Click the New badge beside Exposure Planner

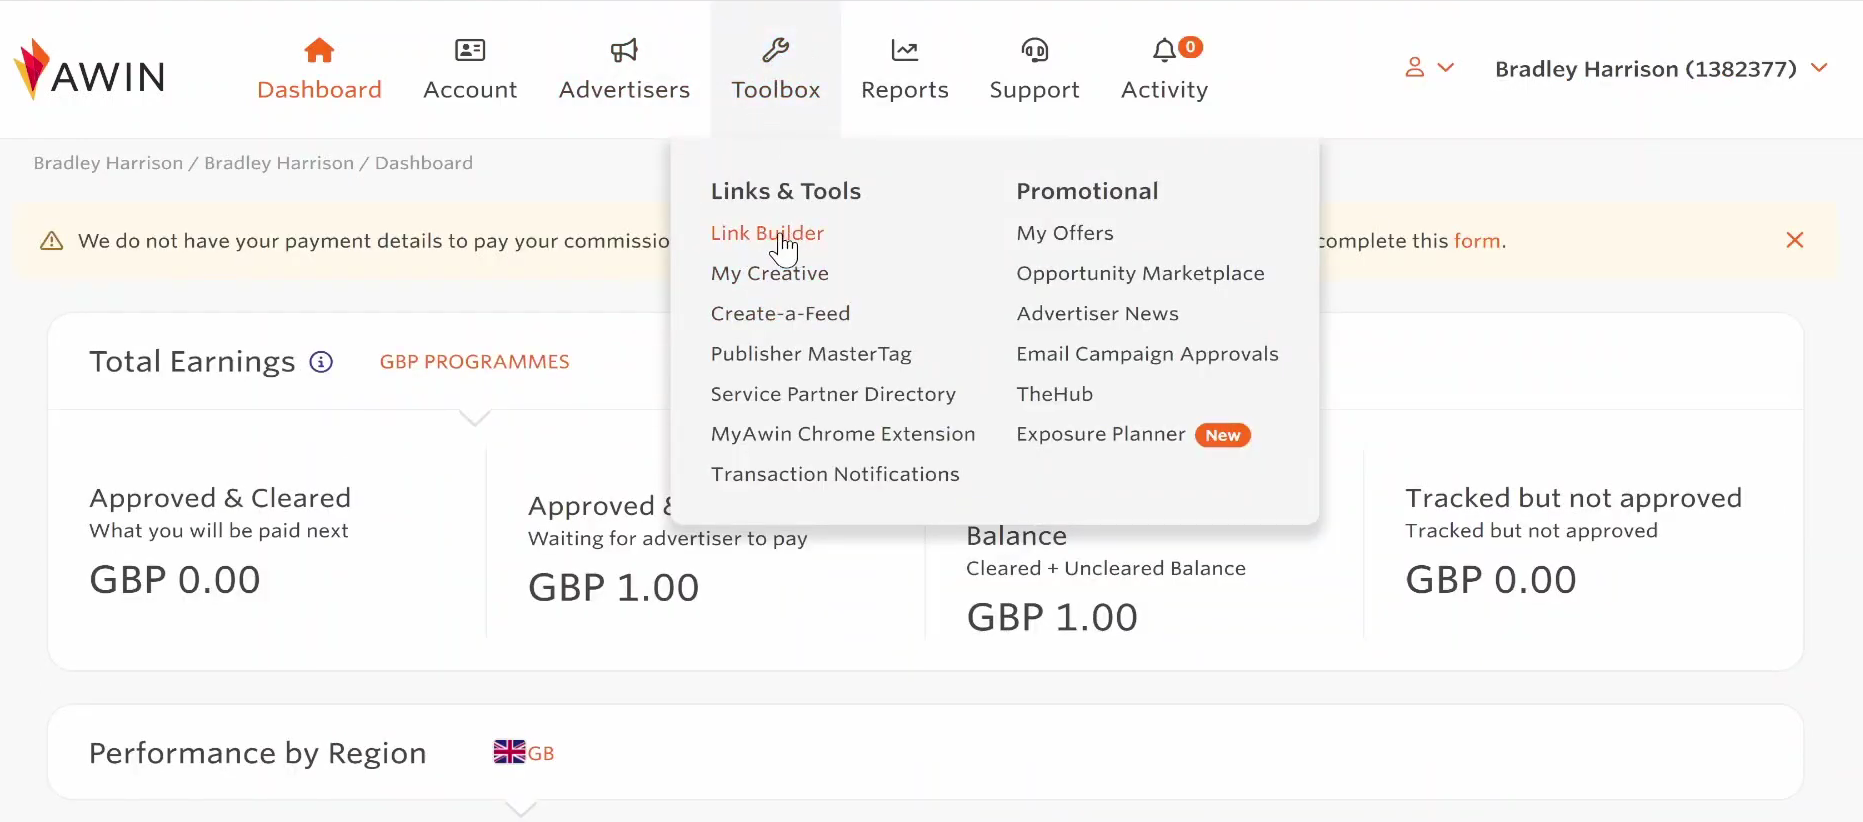pos(1222,435)
